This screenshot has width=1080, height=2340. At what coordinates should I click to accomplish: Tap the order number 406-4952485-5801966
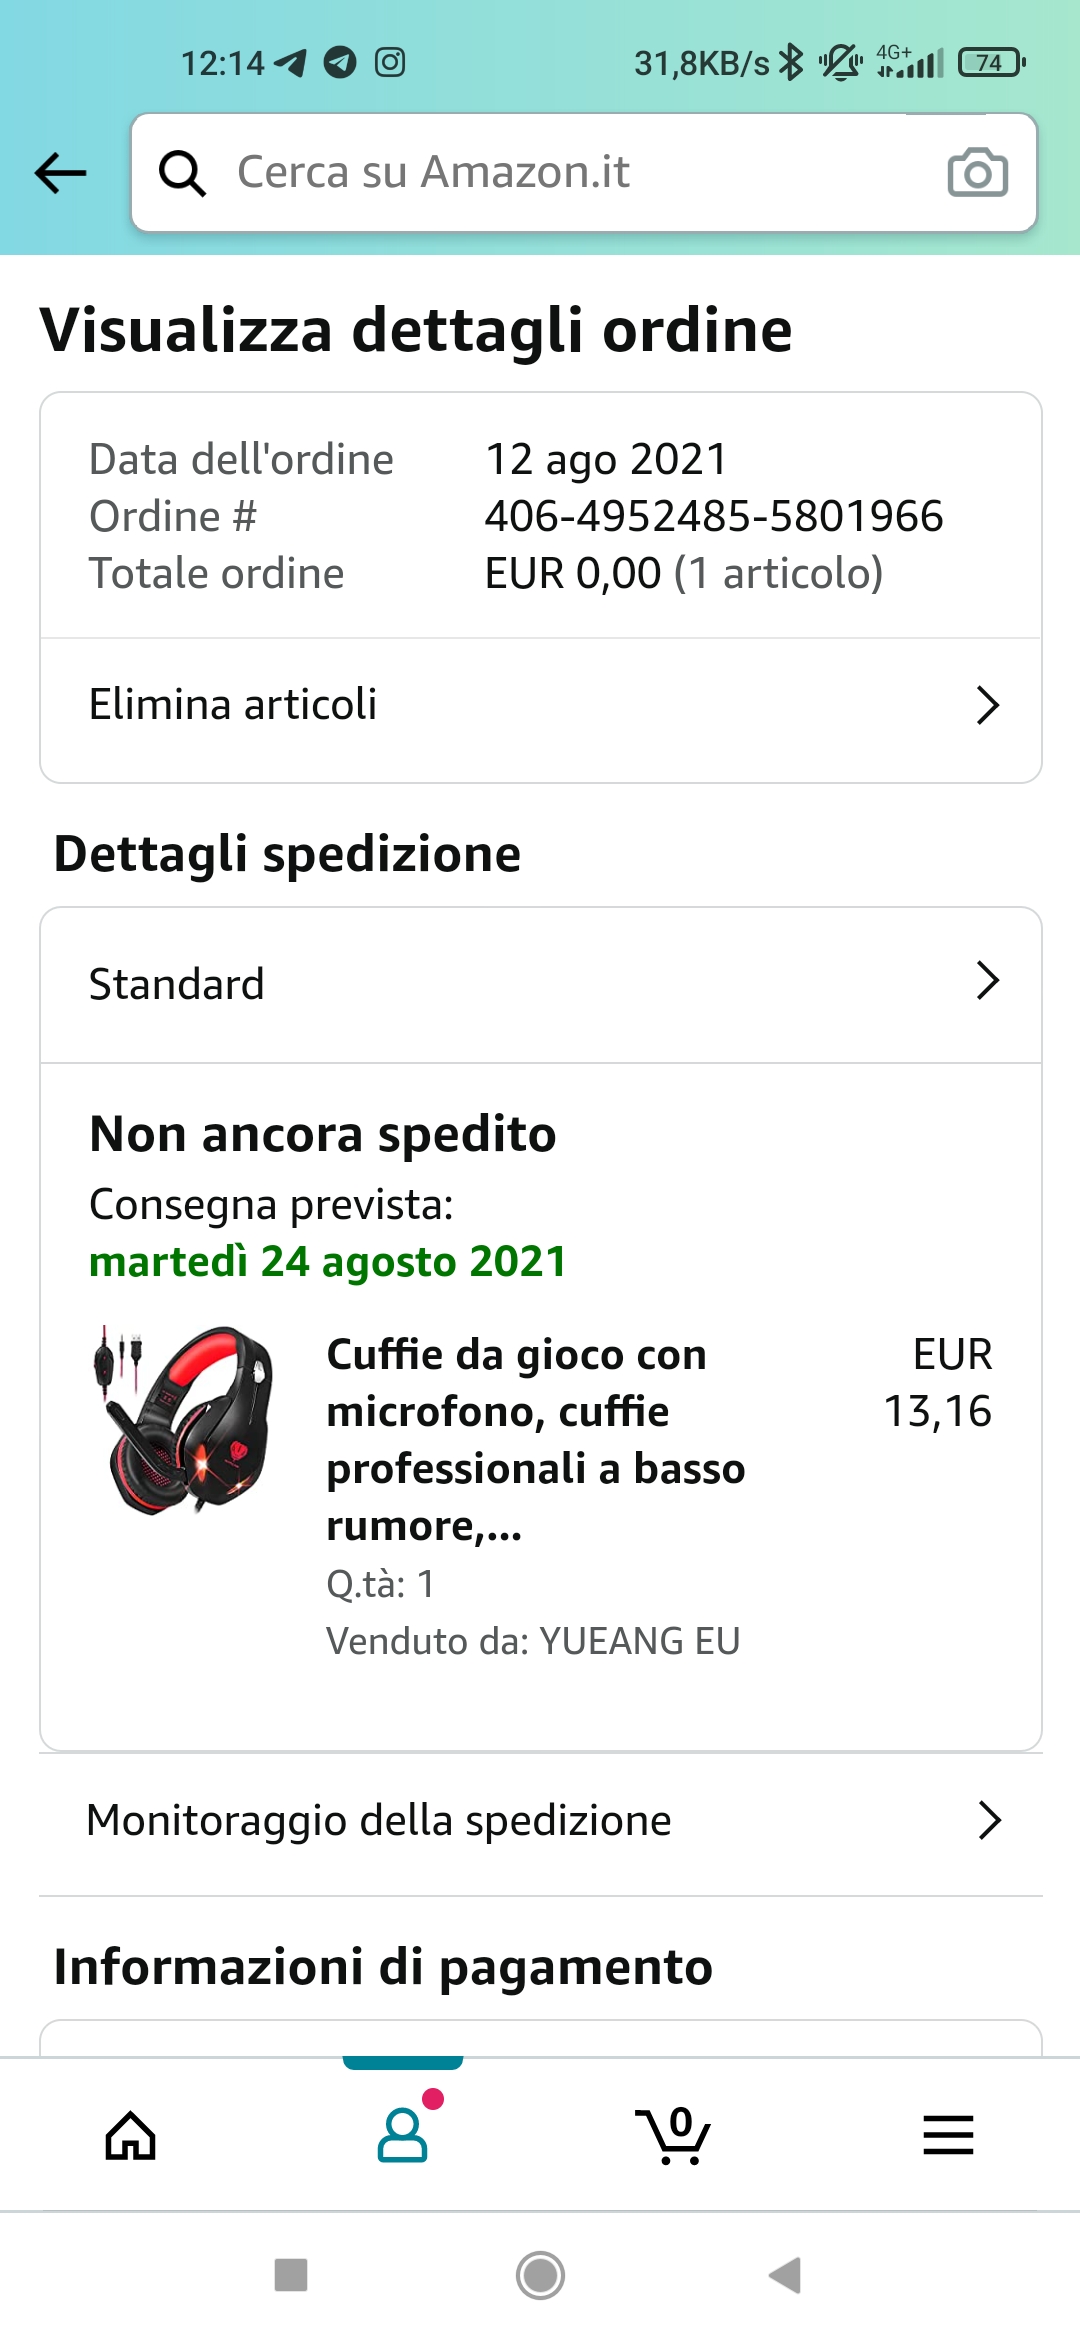714,517
